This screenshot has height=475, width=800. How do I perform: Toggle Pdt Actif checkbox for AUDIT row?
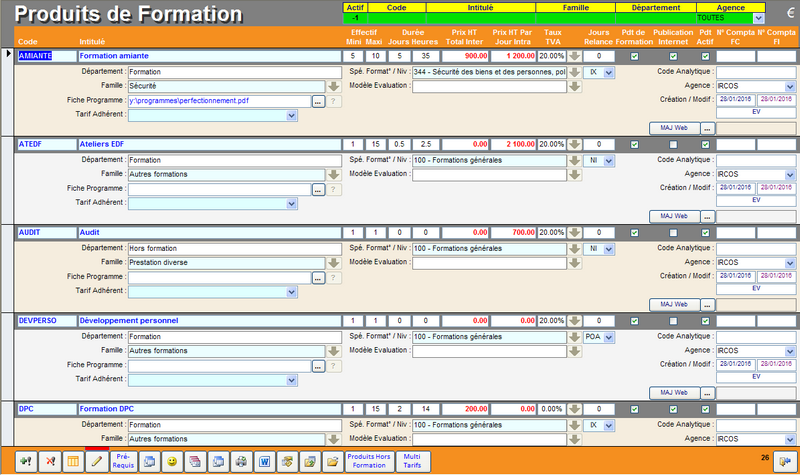[706, 233]
